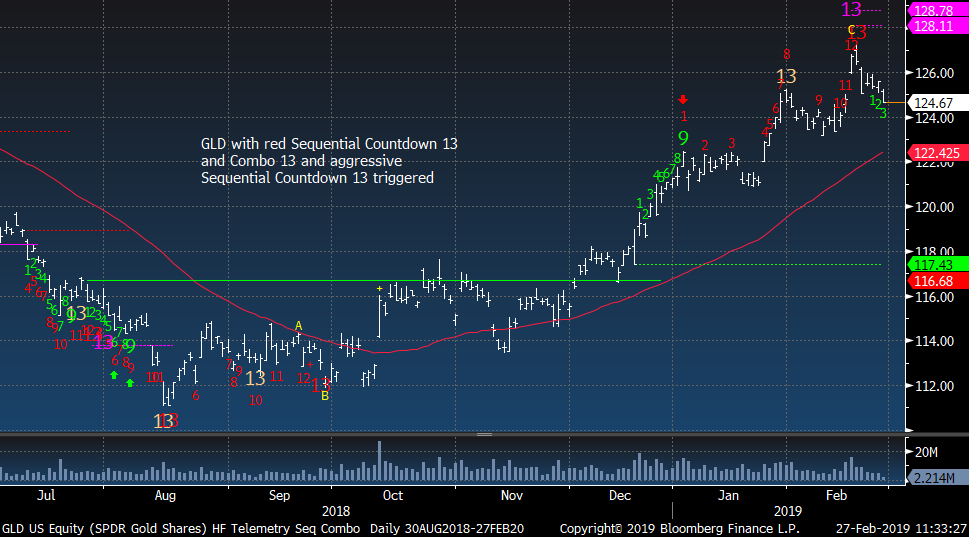Click the 126.00 price axis label
The image size is (969, 537).
pyautogui.click(x=934, y=73)
